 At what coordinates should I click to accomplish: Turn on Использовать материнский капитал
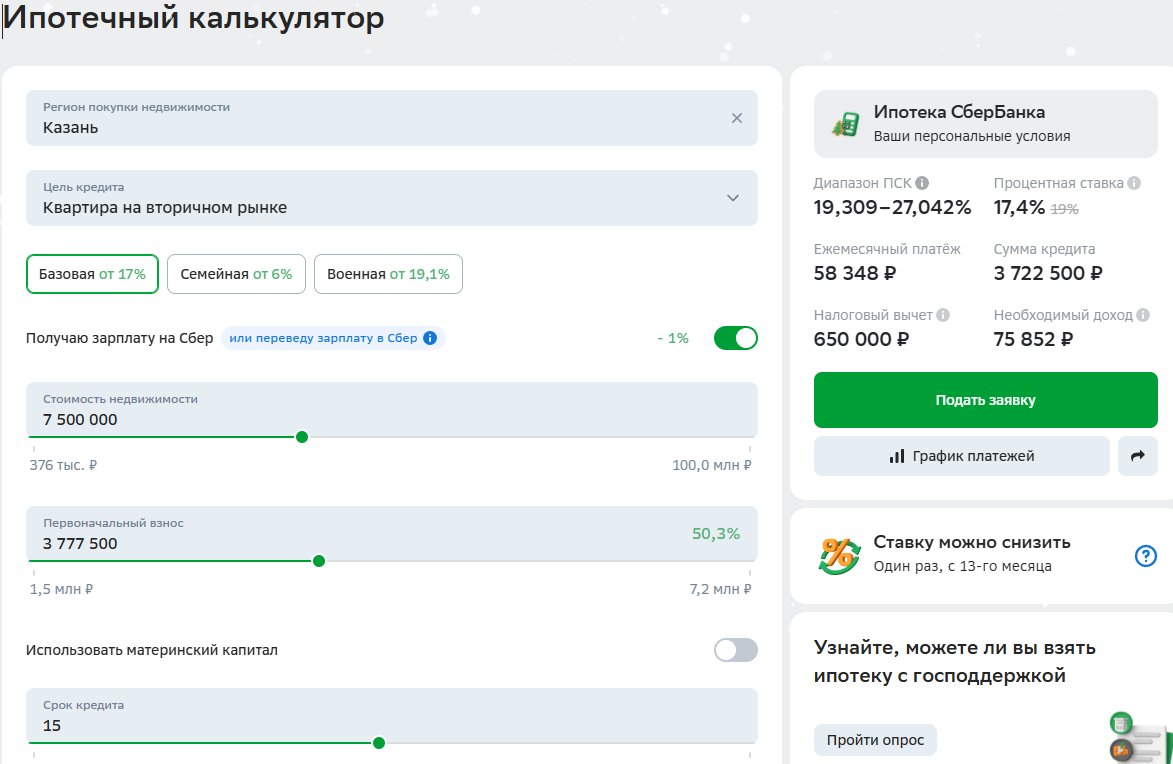(x=735, y=650)
